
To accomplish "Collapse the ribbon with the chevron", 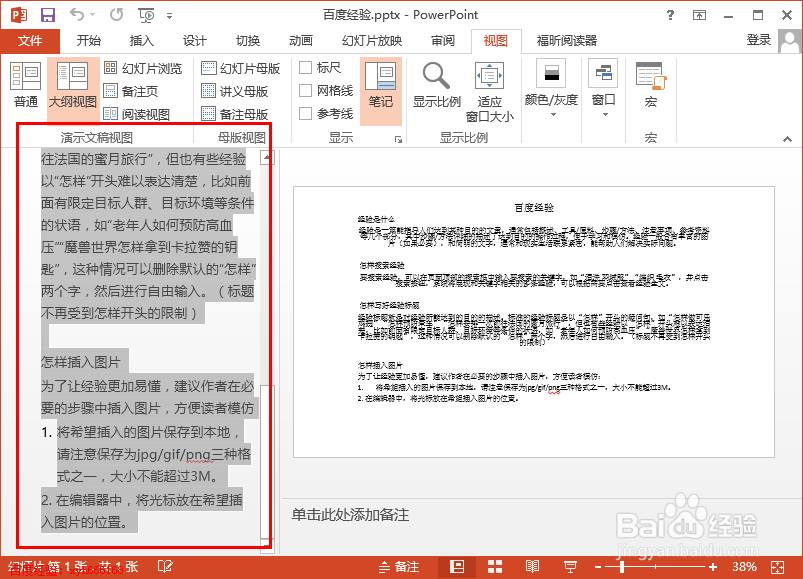I will click(x=788, y=139).
